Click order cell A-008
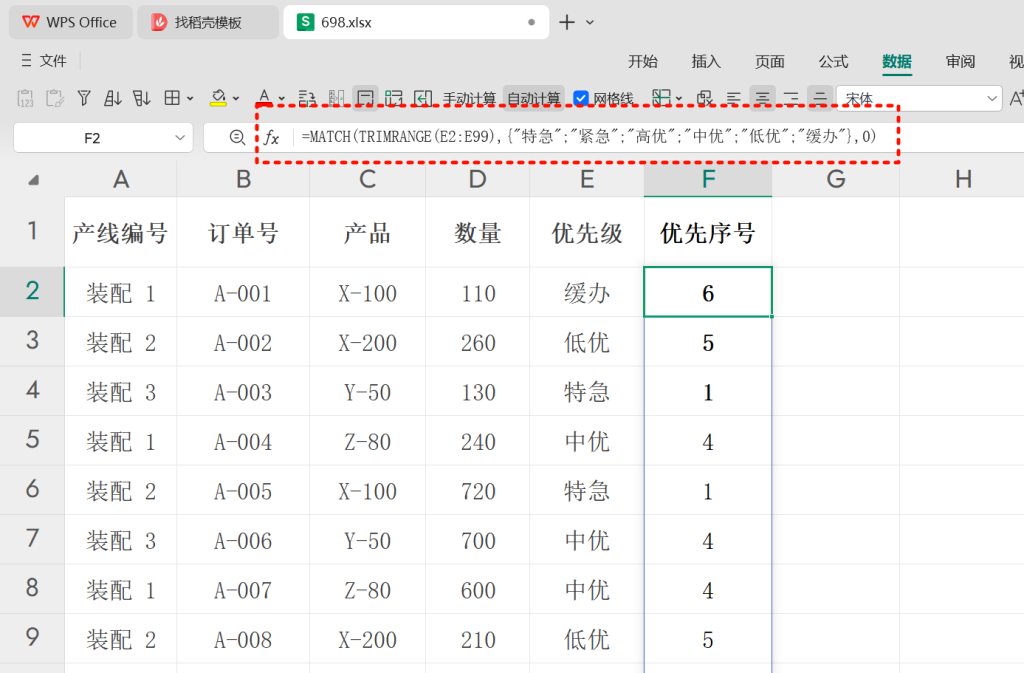Viewport: 1024px width, 673px height. 243,640
